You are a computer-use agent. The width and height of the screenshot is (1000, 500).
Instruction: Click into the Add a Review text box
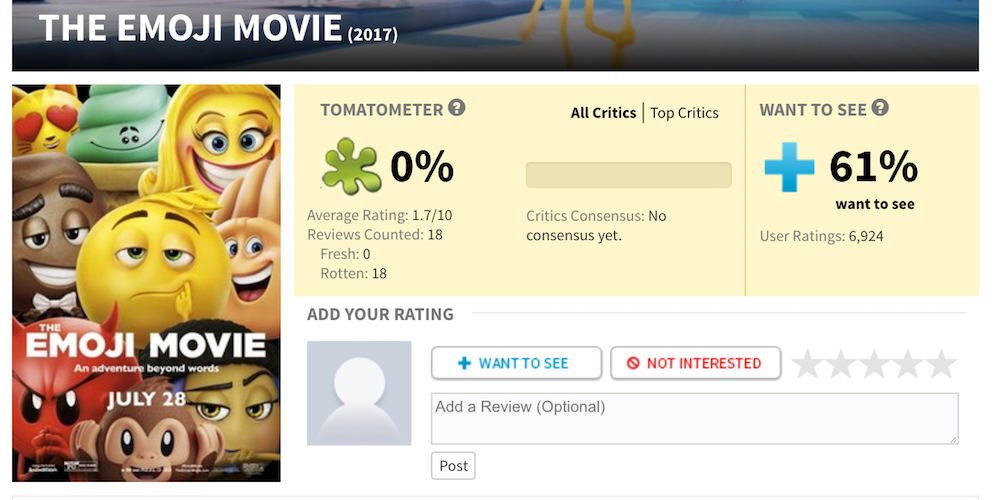(694, 418)
